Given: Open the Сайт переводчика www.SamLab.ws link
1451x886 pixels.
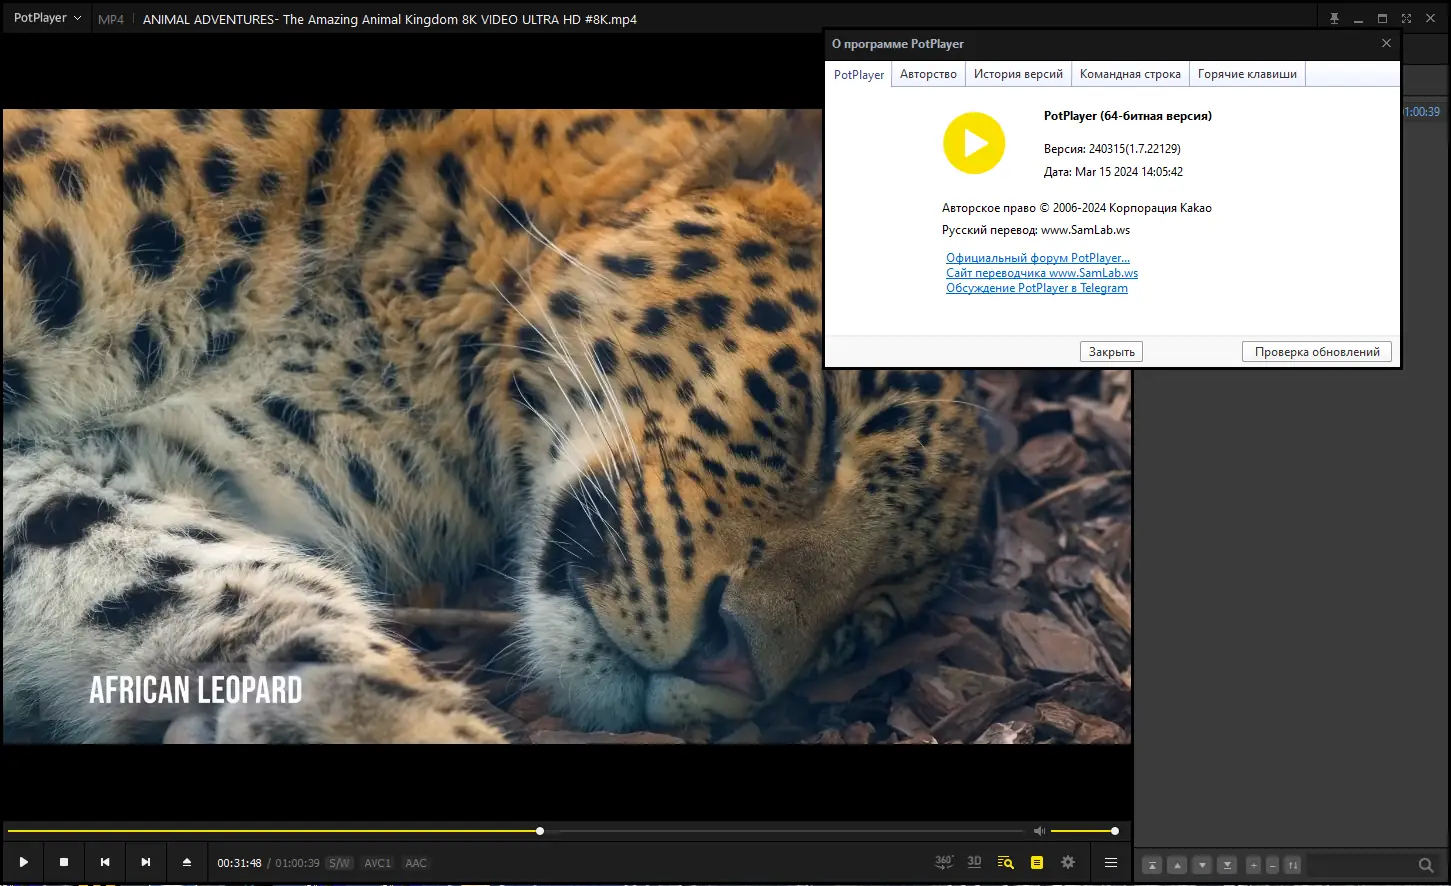Looking at the screenshot, I should pos(1042,273).
